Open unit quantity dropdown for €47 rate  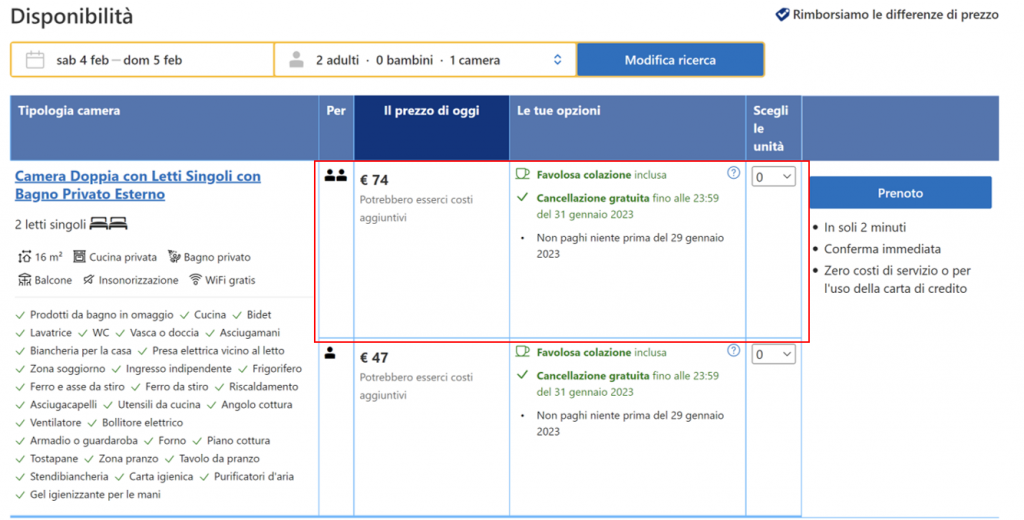(773, 354)
